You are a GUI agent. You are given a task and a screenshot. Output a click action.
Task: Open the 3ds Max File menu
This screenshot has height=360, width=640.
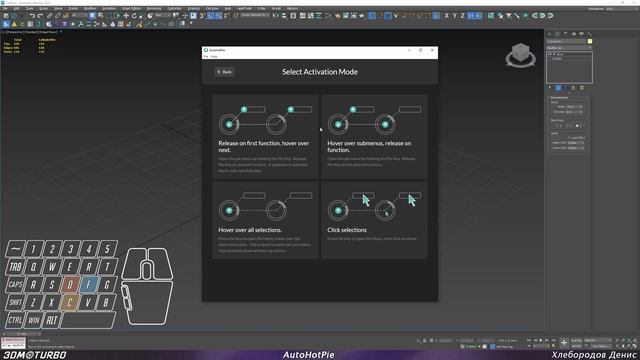pos(5,8)
